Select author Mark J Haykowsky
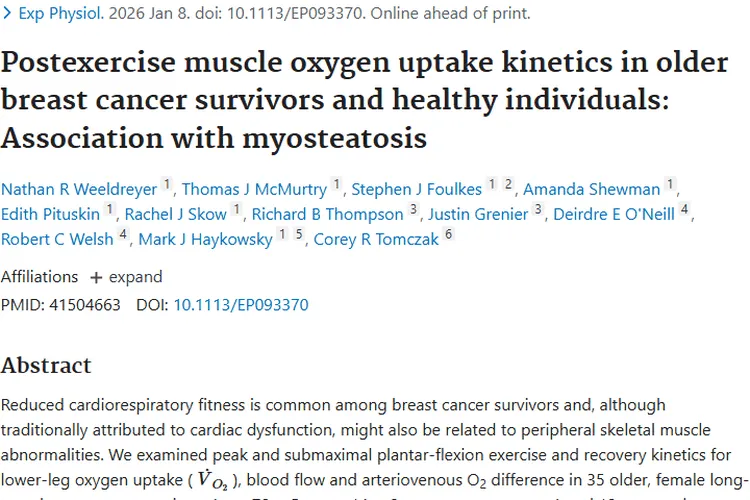 (205, 239)
